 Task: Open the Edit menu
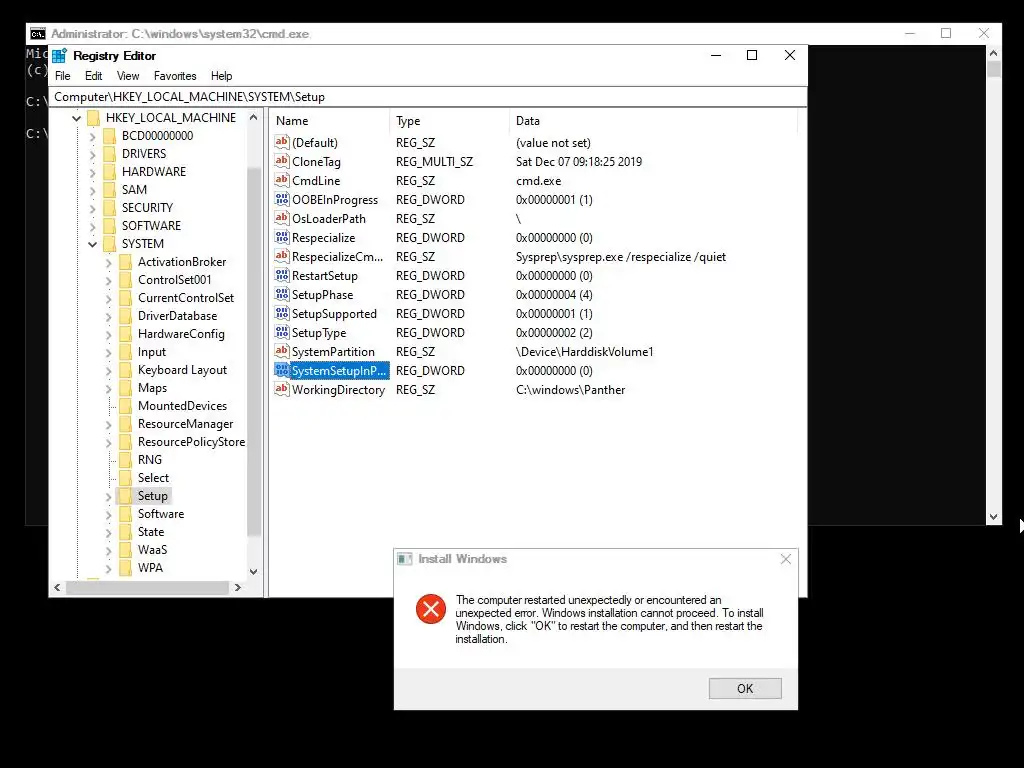(x=93, y=76)
